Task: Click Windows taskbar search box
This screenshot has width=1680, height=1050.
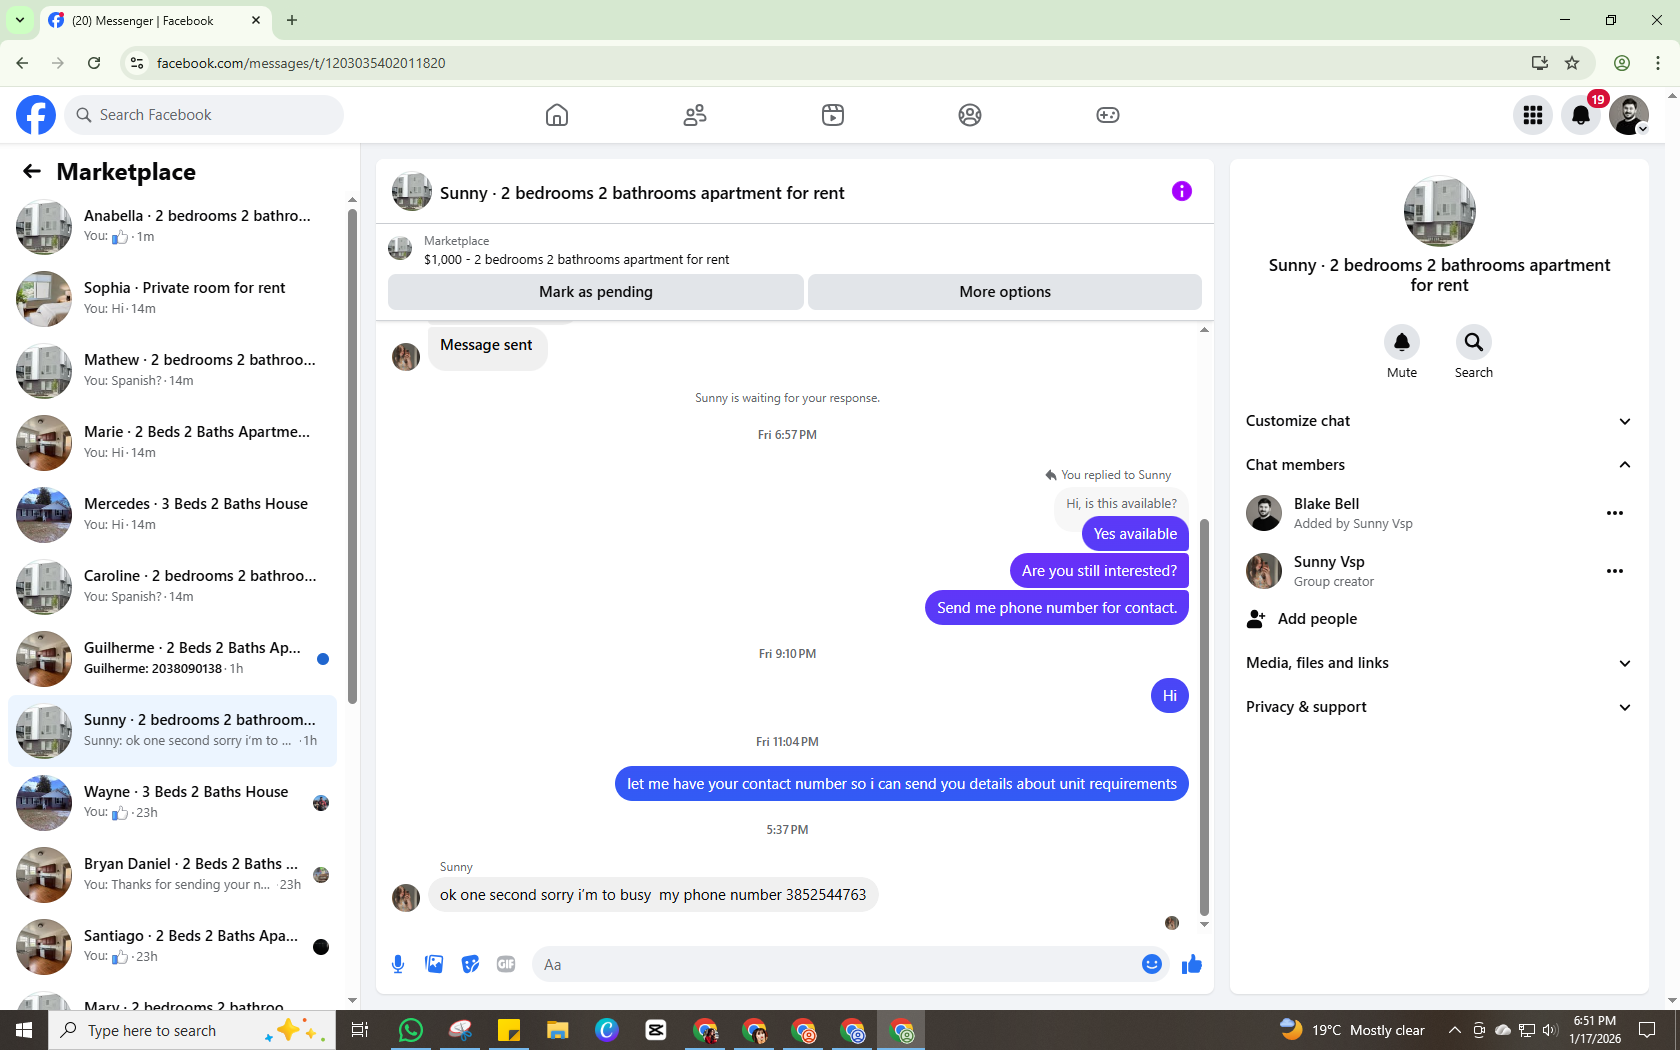Action: 192,1030
